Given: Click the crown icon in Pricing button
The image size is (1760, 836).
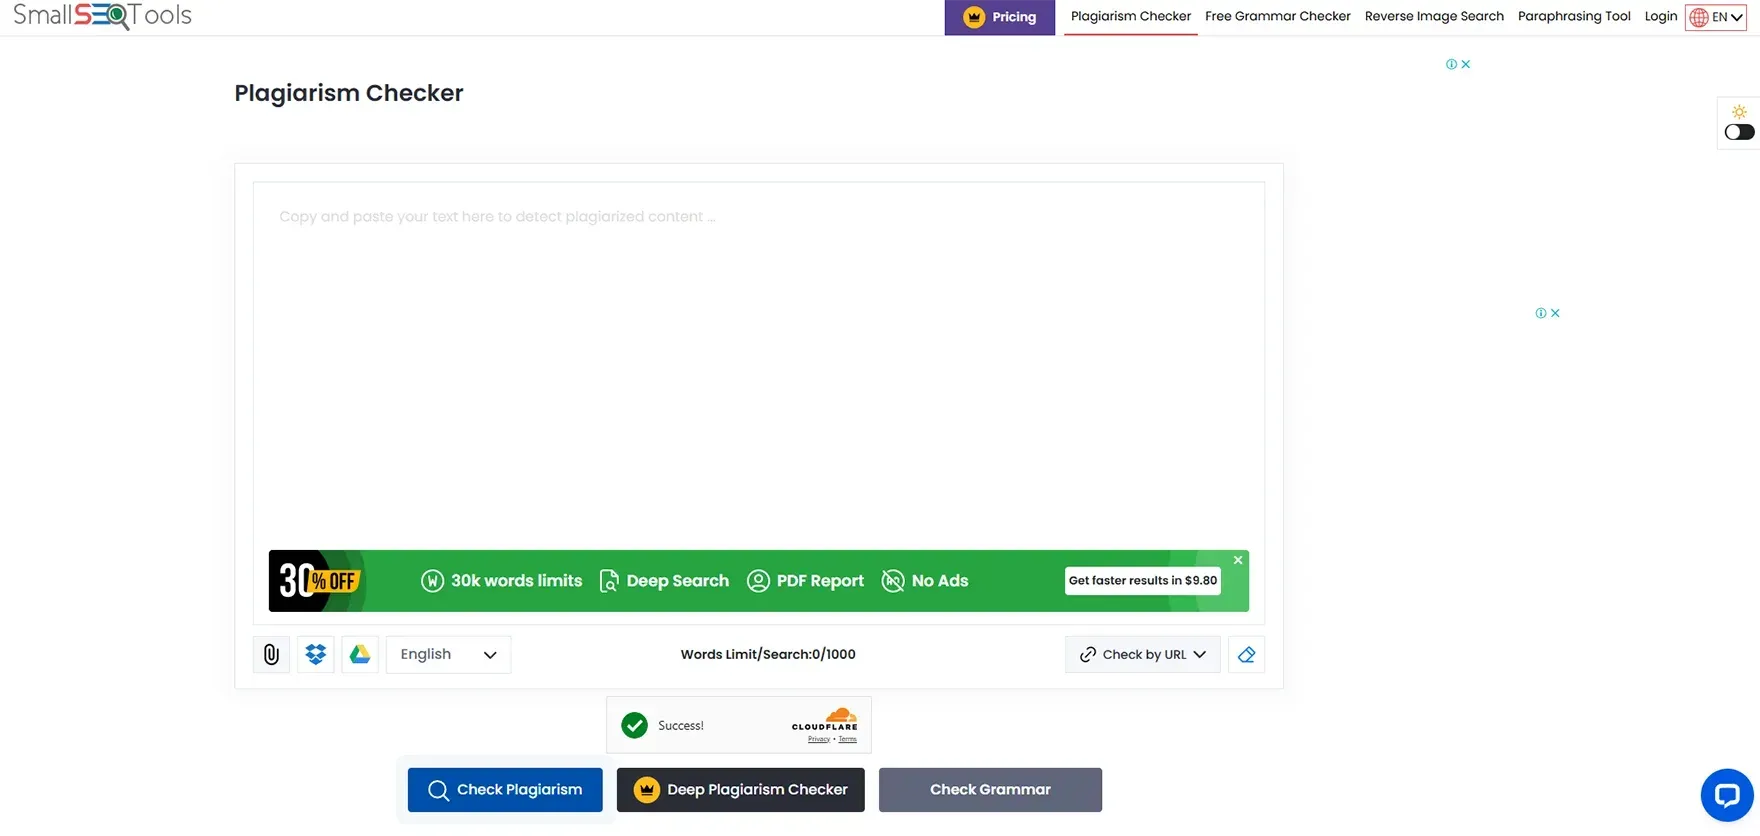Looking at the screenshot, I should (x=974, y=17).
